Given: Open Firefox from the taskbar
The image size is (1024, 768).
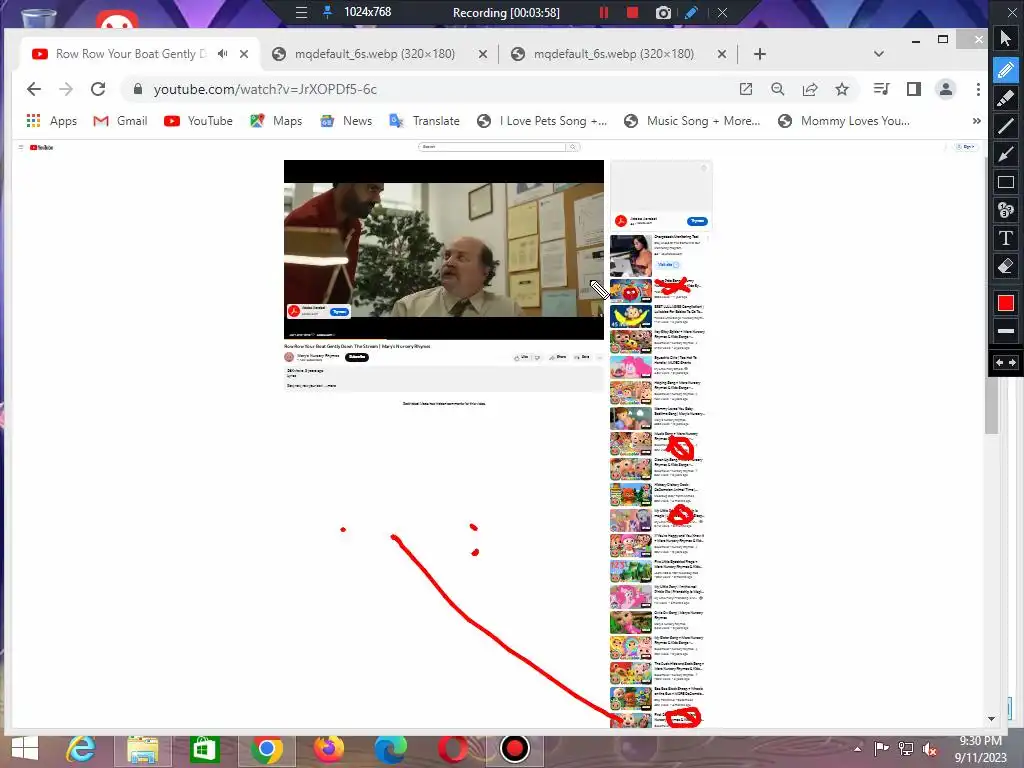Looking at the screenshot, I should click(x=328, y=749).
